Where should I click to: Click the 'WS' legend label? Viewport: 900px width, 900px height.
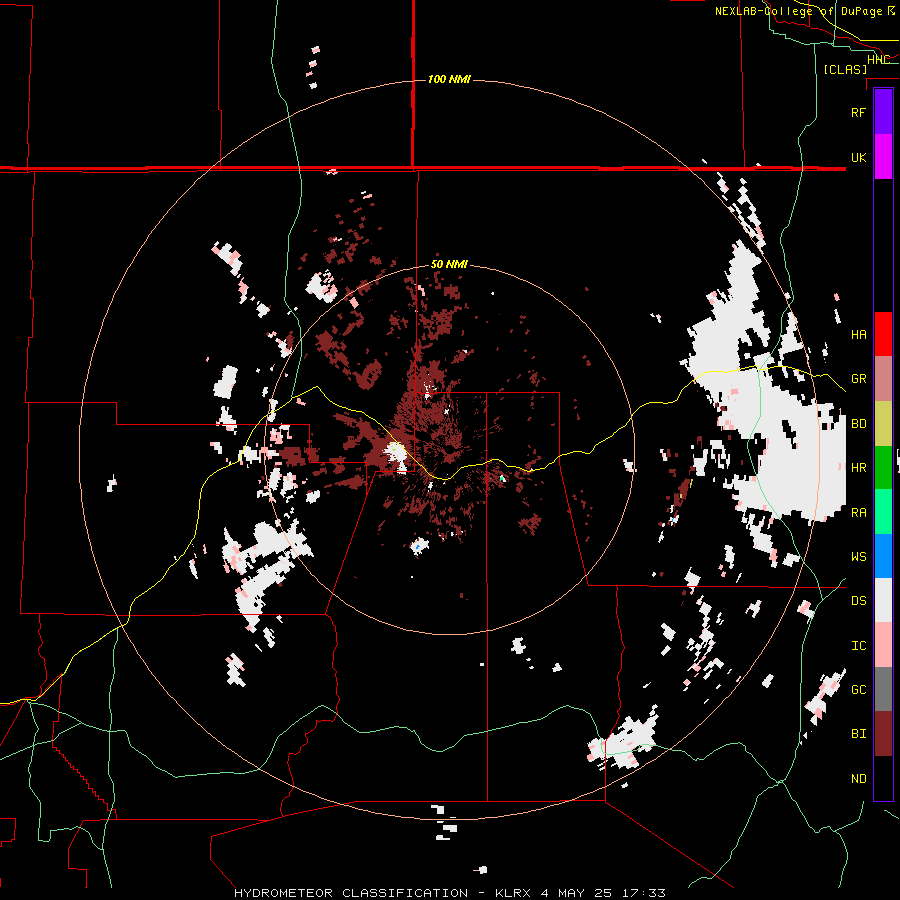click(858, 557)
